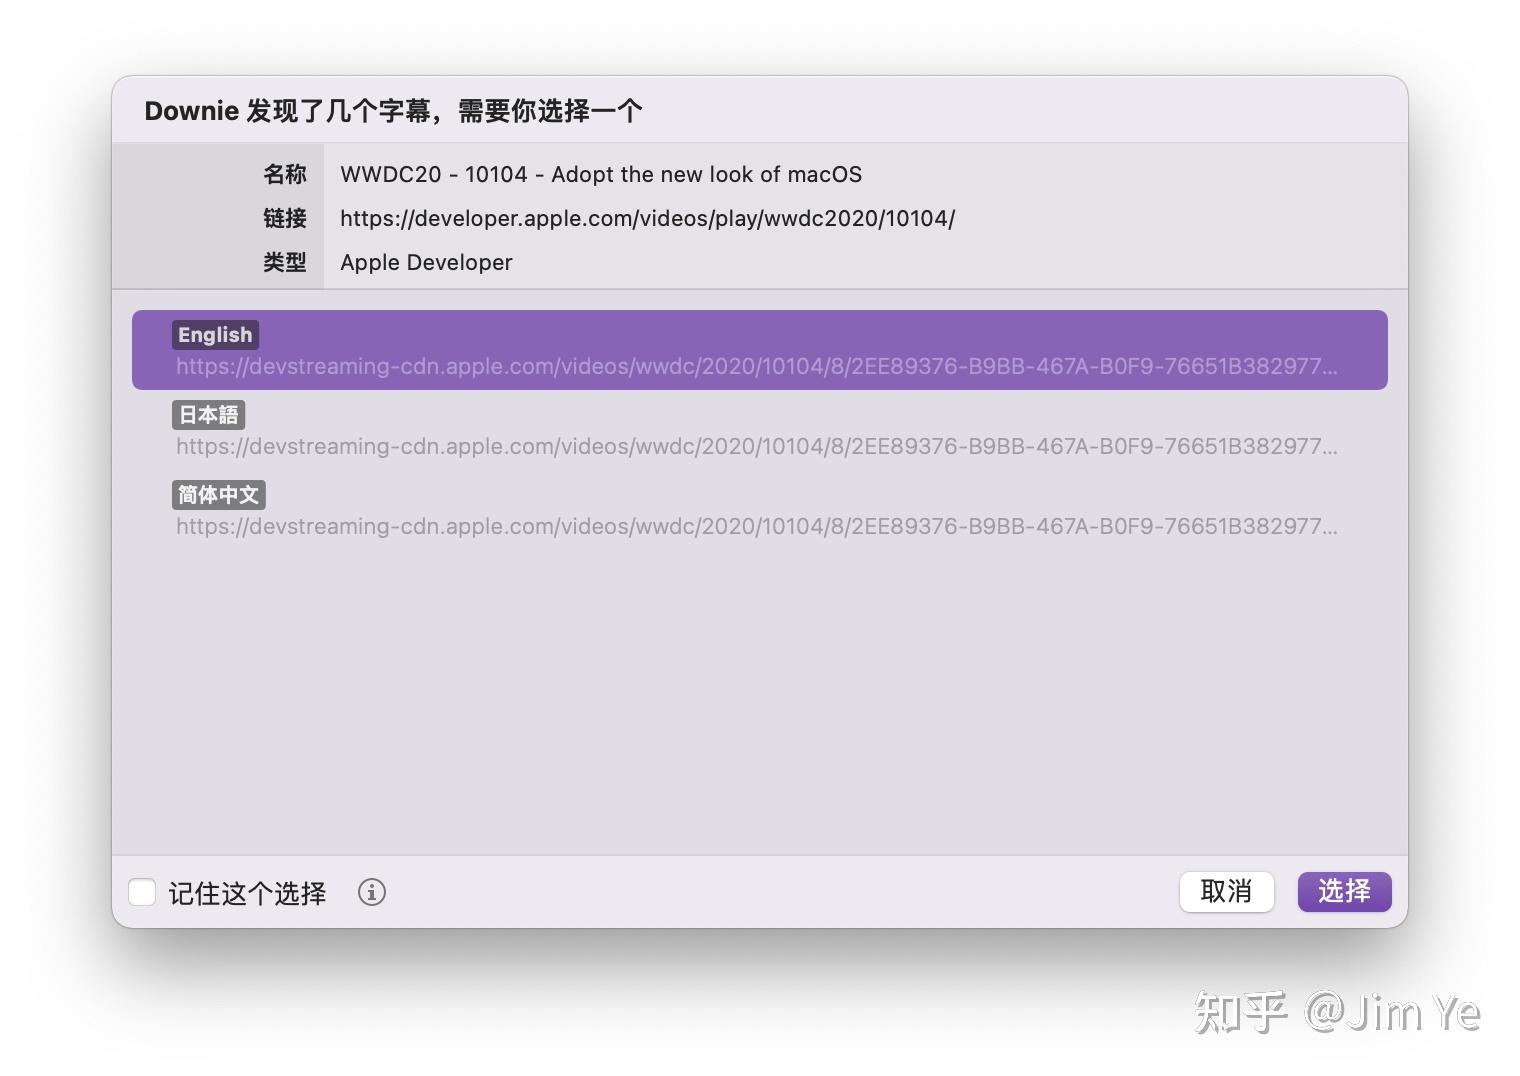Enable the 记住这个选择 checkbox
The height and width of the screenshot is (1076, 1520).
pyautogui.click(x=142, y=892)
